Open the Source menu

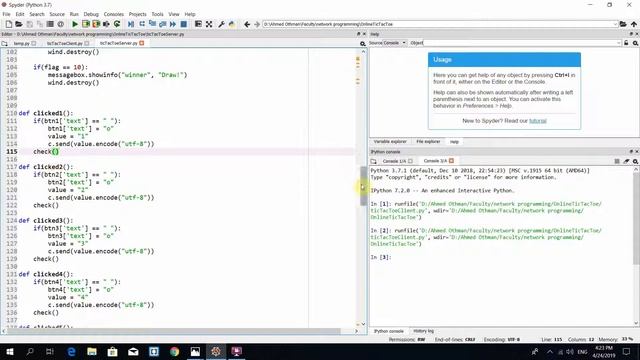(x=57, y=14)
